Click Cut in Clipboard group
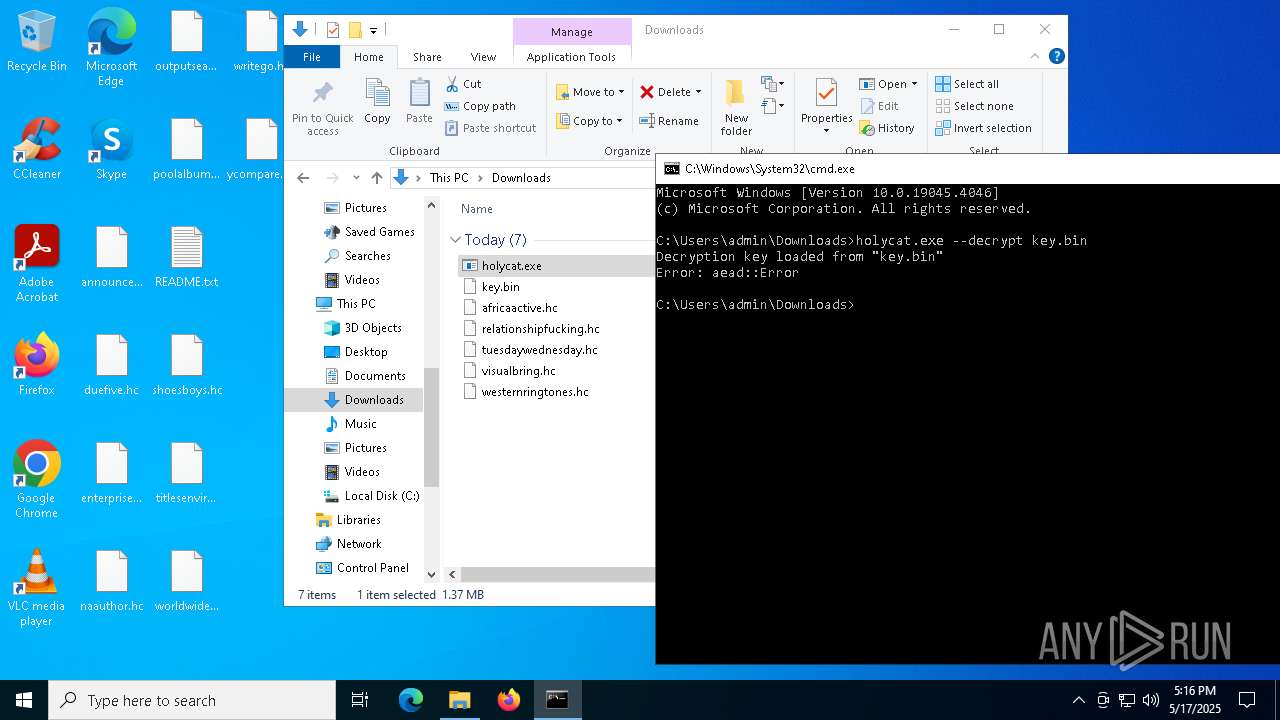The height and width of the screenshot is (720, 1280). click(x=463, y=84)
